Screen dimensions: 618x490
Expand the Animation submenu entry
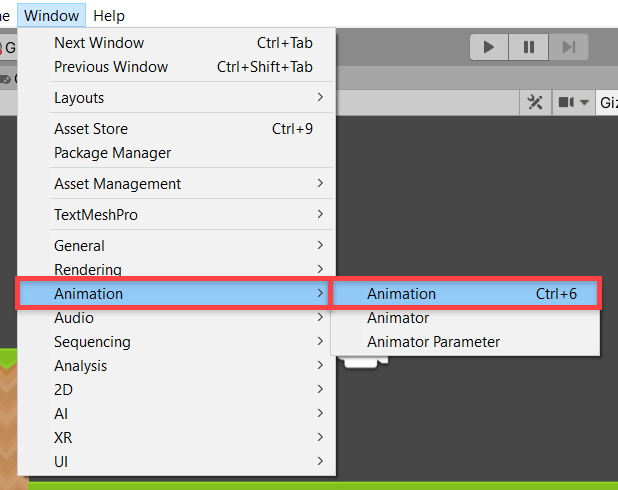(x=173, y=294)
